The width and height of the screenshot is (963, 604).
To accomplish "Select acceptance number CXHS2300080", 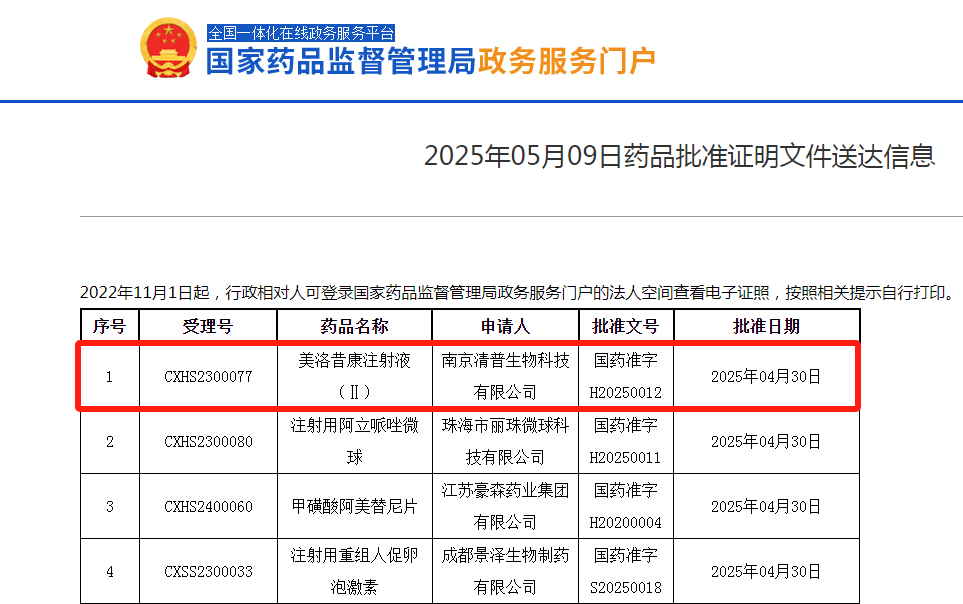I will point(208,442).
